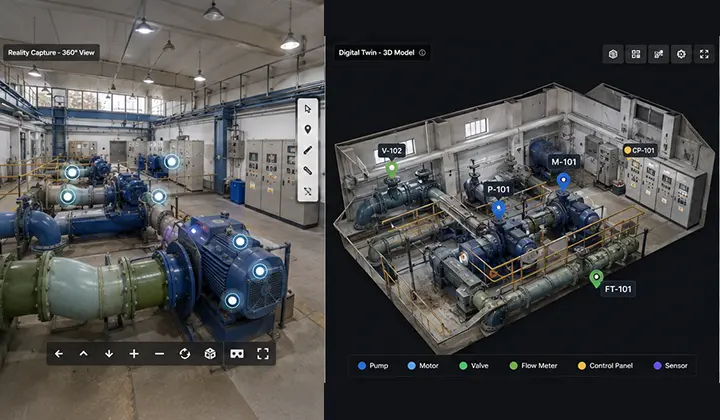Toggle the Motor legend filter

[423, 366]
